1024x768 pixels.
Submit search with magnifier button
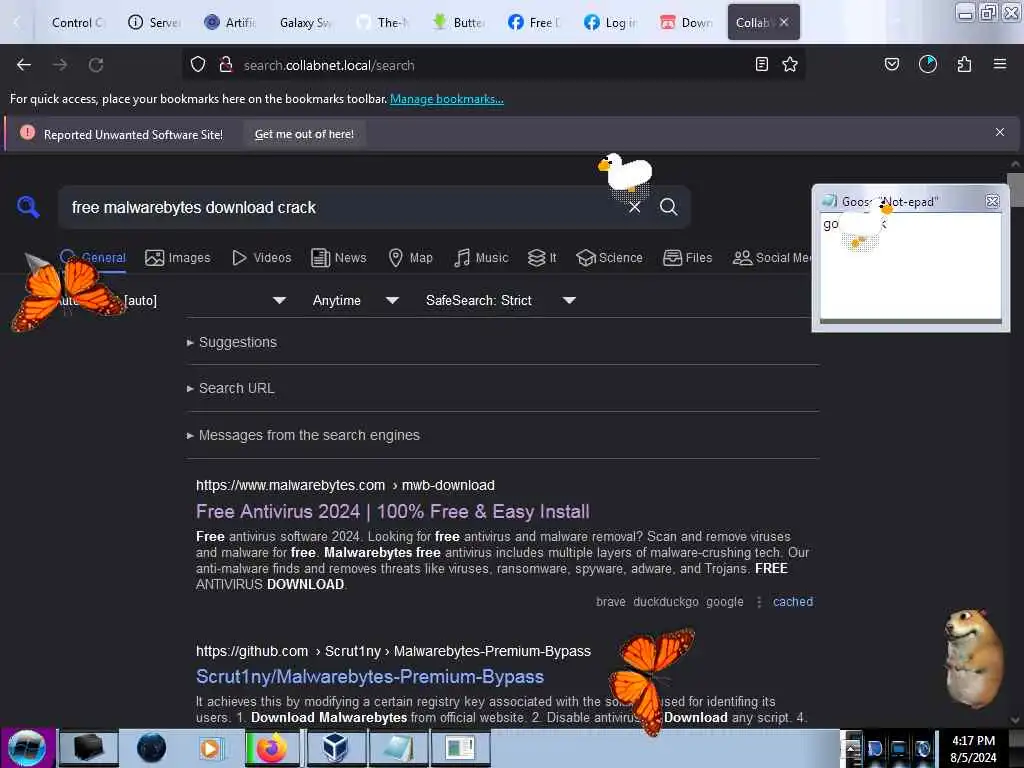668,207
